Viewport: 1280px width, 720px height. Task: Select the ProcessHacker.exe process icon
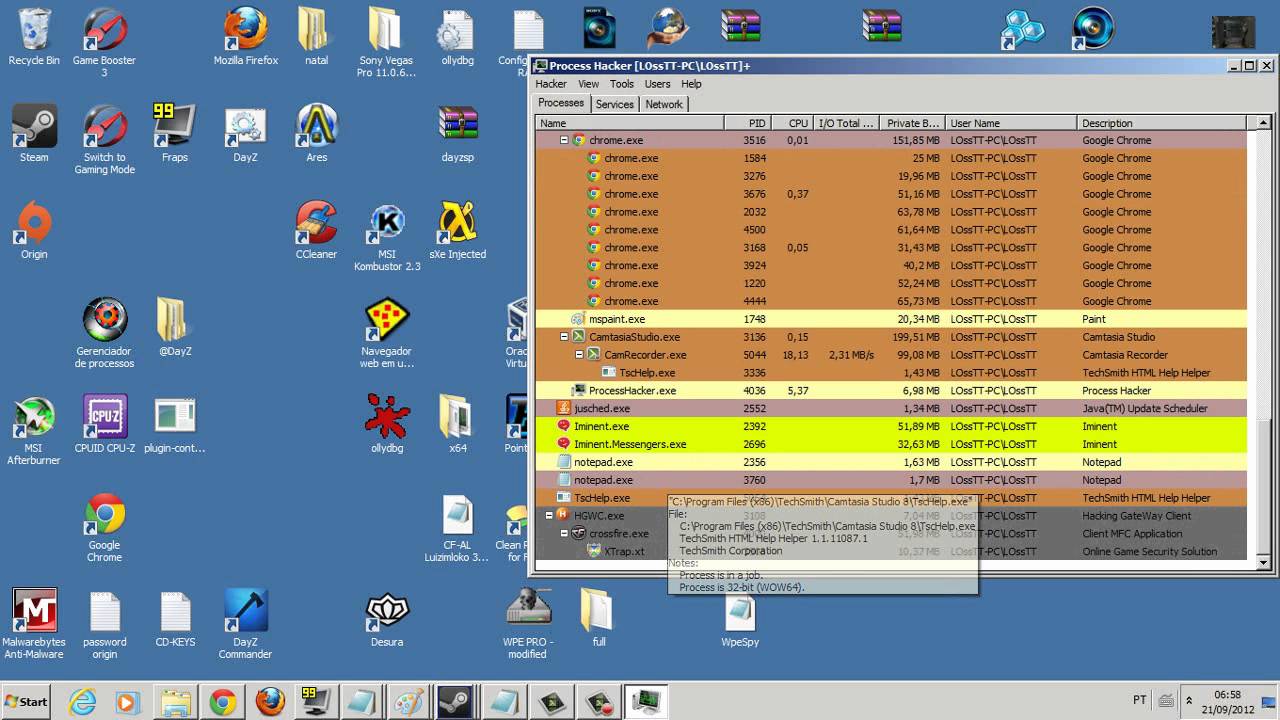click(x=578, y=391)
